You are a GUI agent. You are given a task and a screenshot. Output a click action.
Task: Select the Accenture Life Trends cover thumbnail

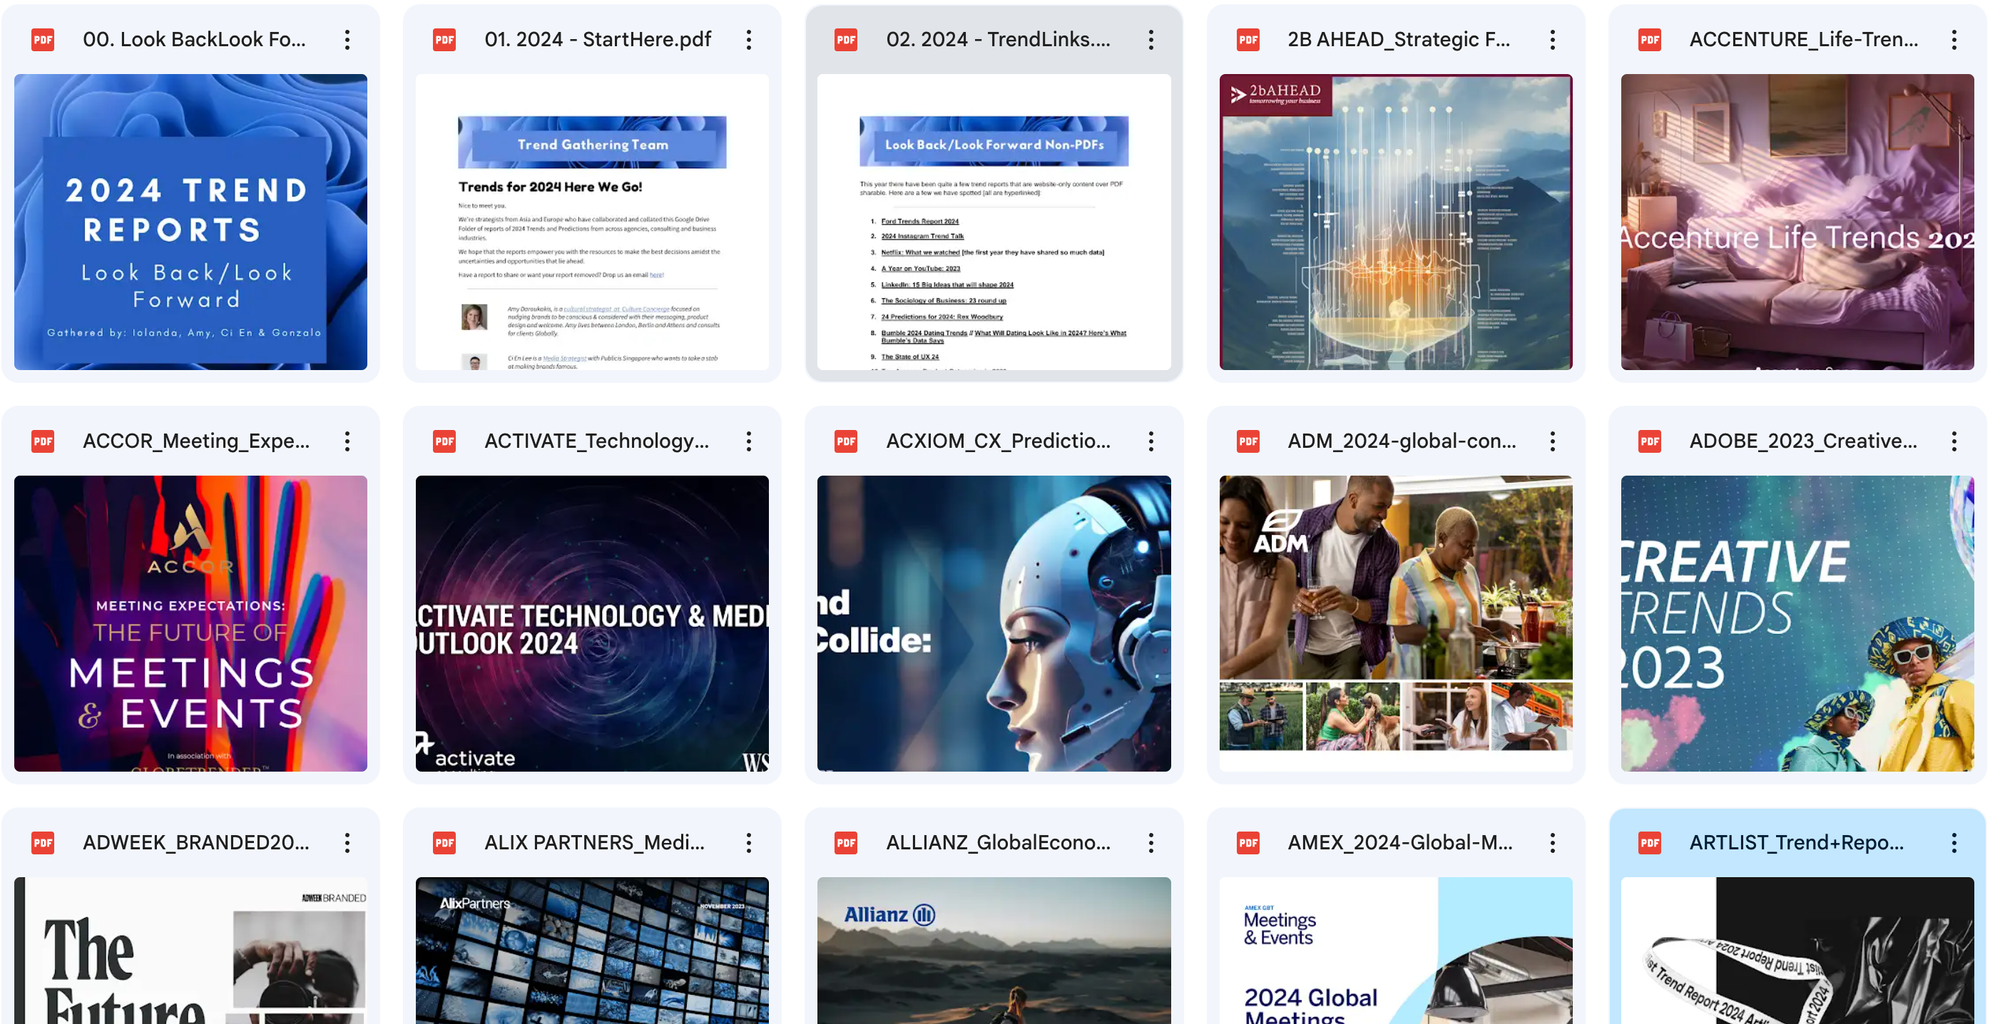pyautogui.click(x=1797, y=222)
